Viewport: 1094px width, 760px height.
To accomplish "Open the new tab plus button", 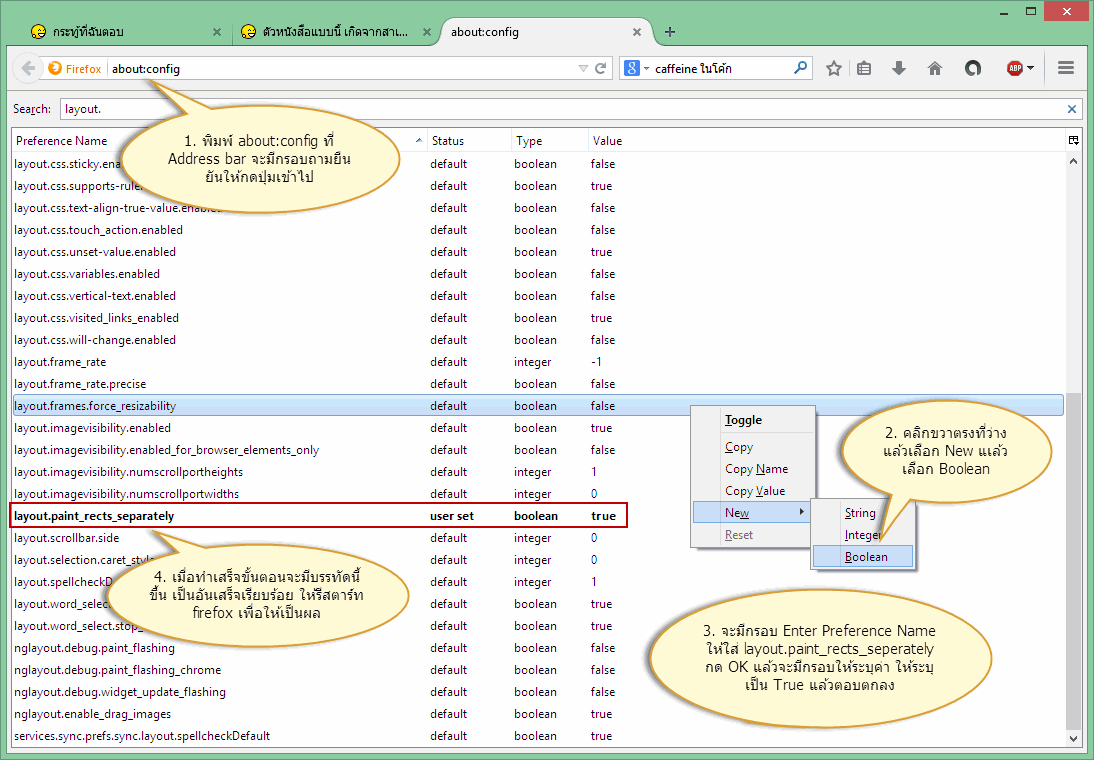I will click(670, 32).
